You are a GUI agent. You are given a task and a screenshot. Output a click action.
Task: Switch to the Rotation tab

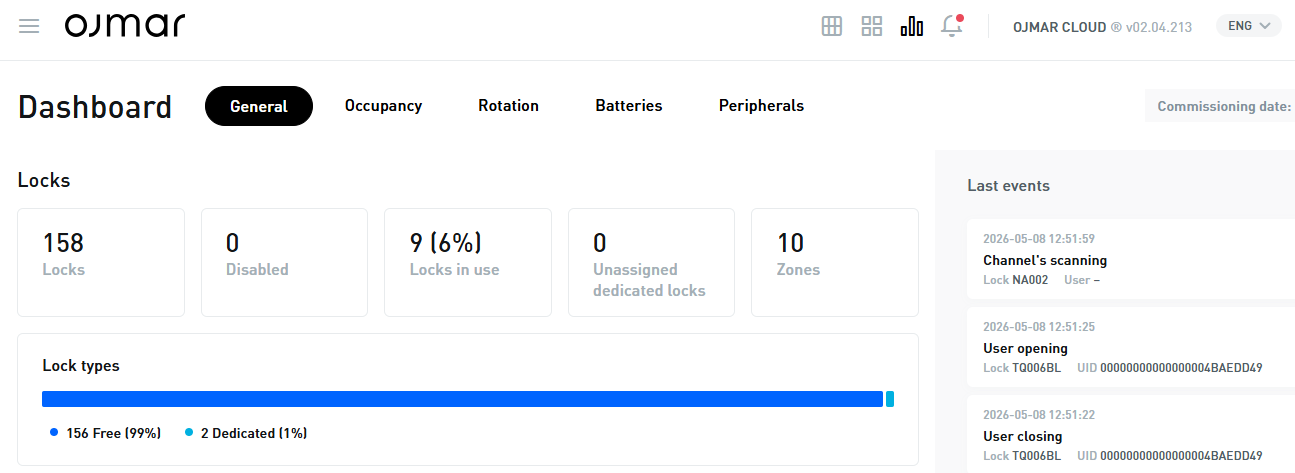tap(508, 106)
